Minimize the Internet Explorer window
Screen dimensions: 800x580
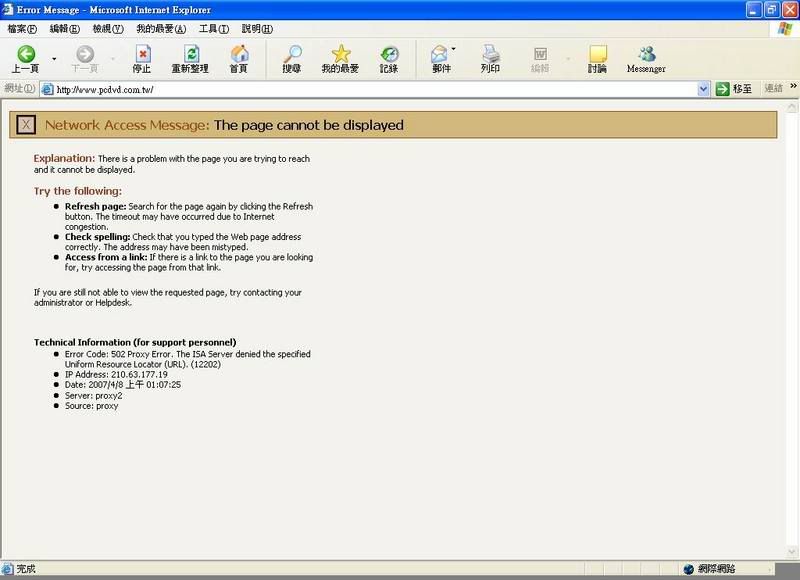[x=754, y=10]
